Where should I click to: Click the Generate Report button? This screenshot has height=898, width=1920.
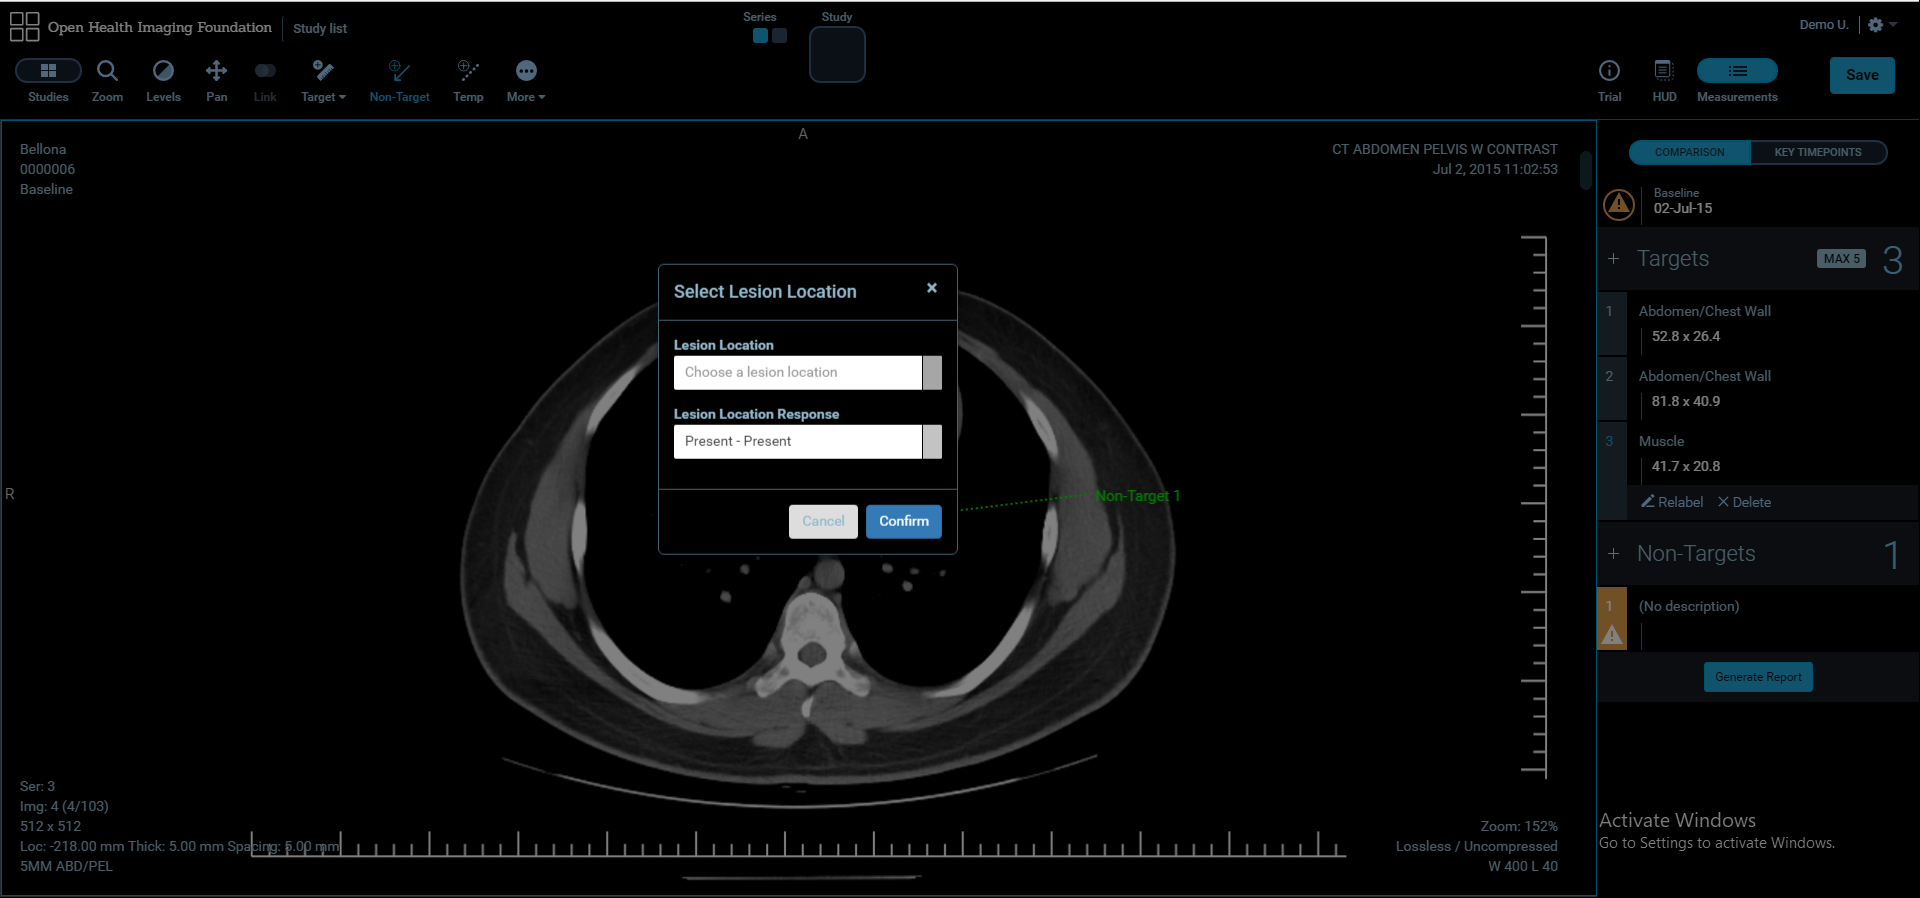[x=1758, y=677]
